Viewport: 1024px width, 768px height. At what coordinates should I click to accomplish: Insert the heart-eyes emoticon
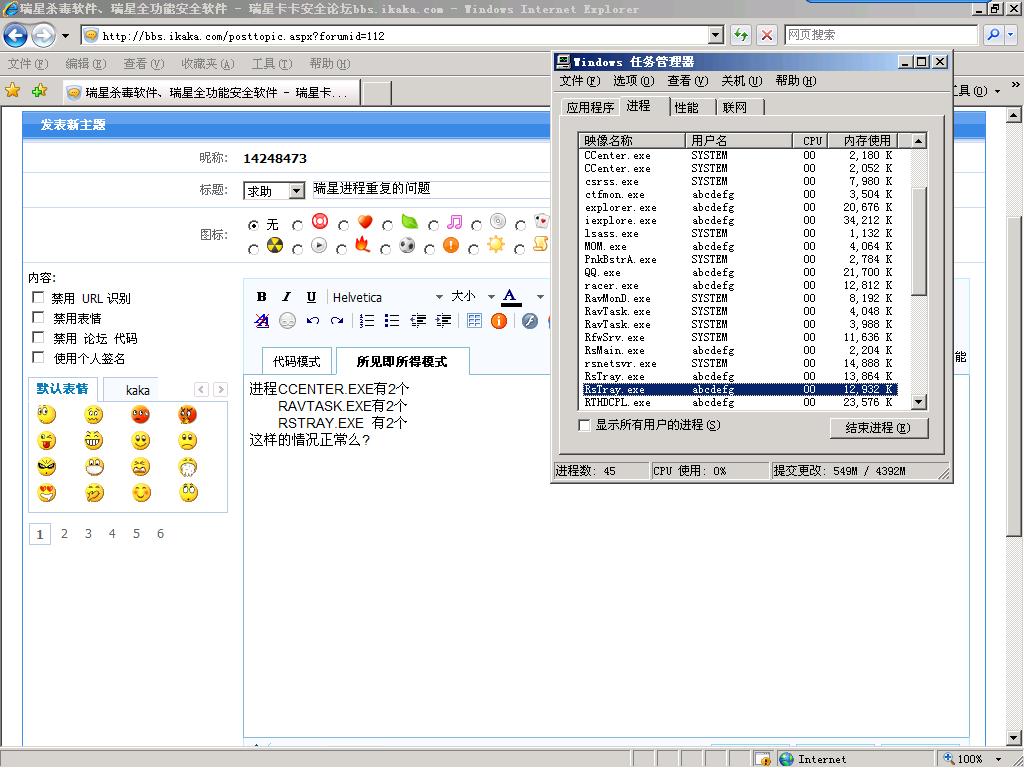tap(46, 492)
